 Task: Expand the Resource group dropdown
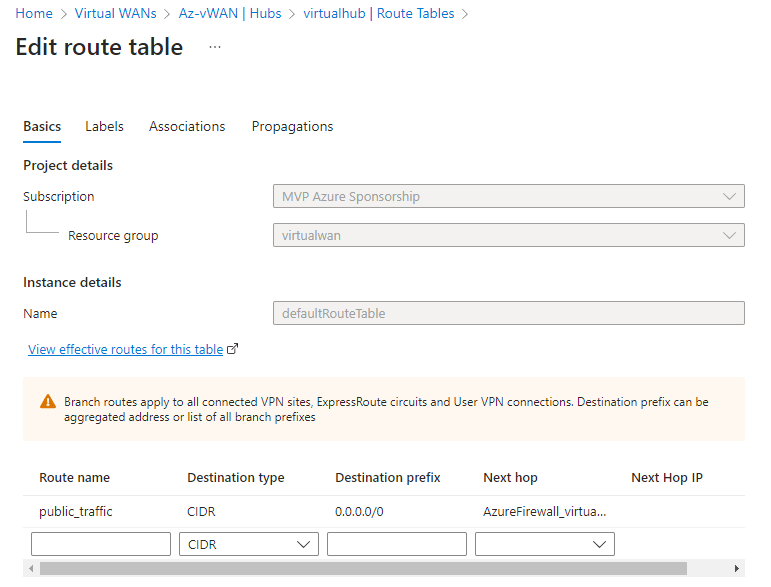508,235
